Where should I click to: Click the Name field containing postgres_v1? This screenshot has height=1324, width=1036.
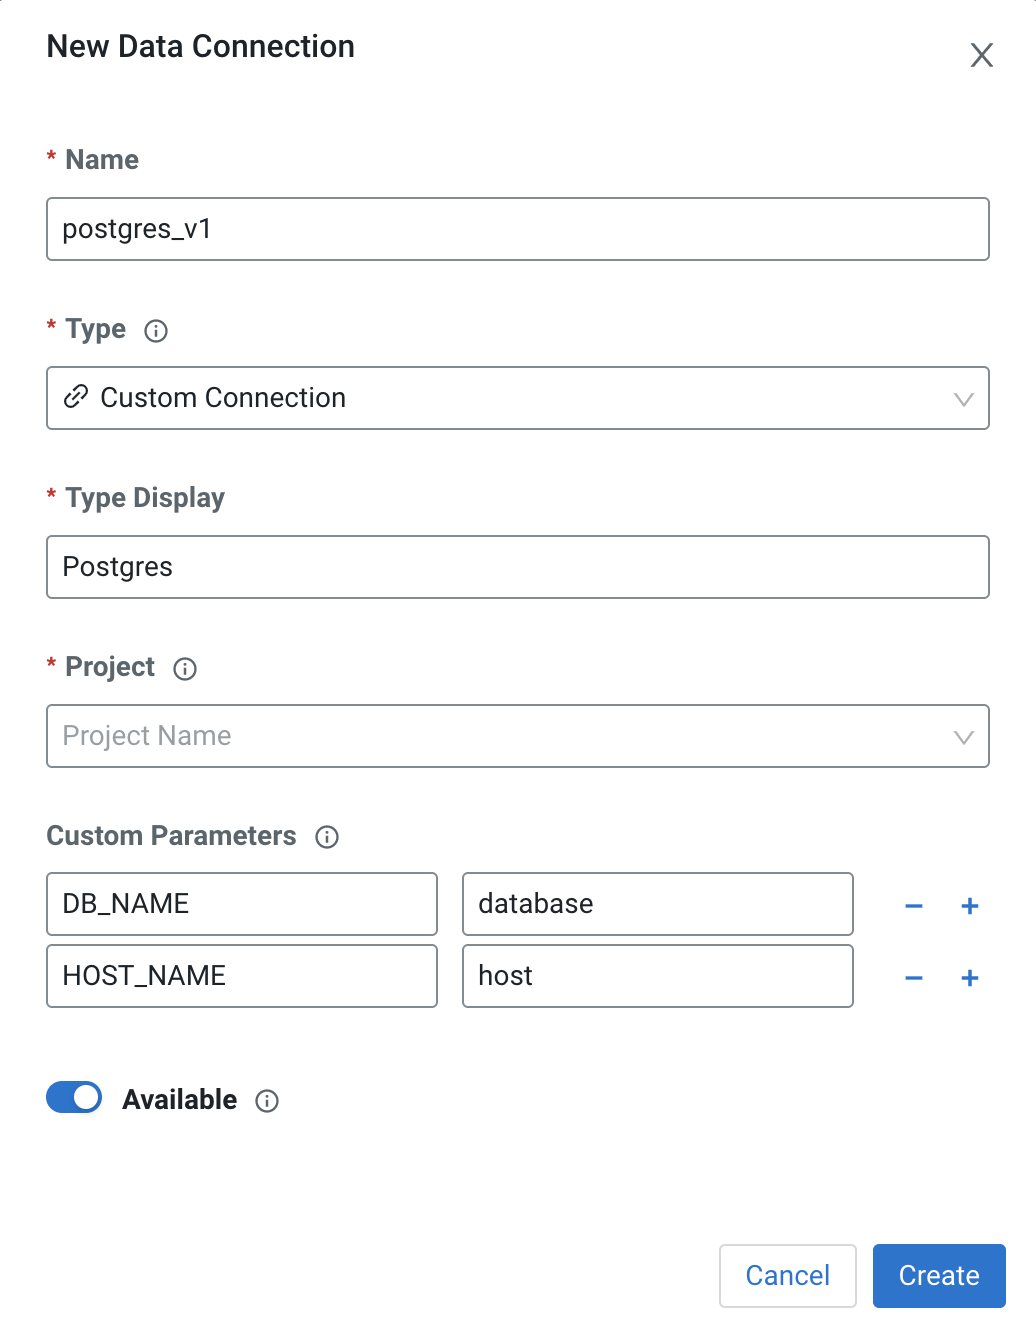[517, 229]
